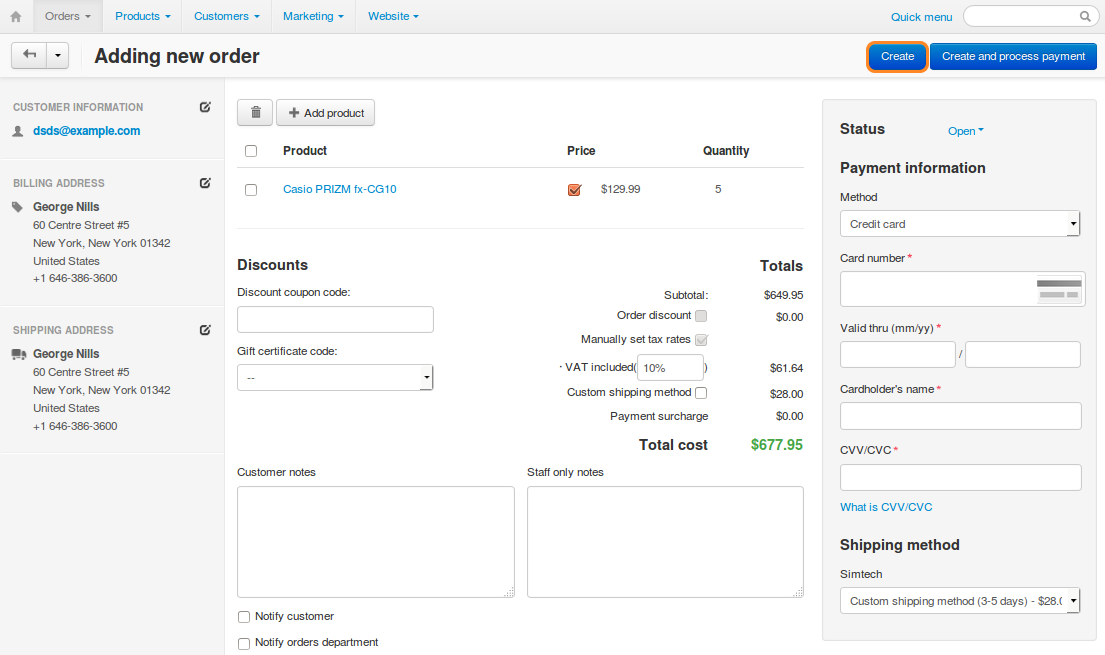This screenshot has width=1105, height=655.
Task: Open Gift certificate code dropdown
Action: click(335, 378)
